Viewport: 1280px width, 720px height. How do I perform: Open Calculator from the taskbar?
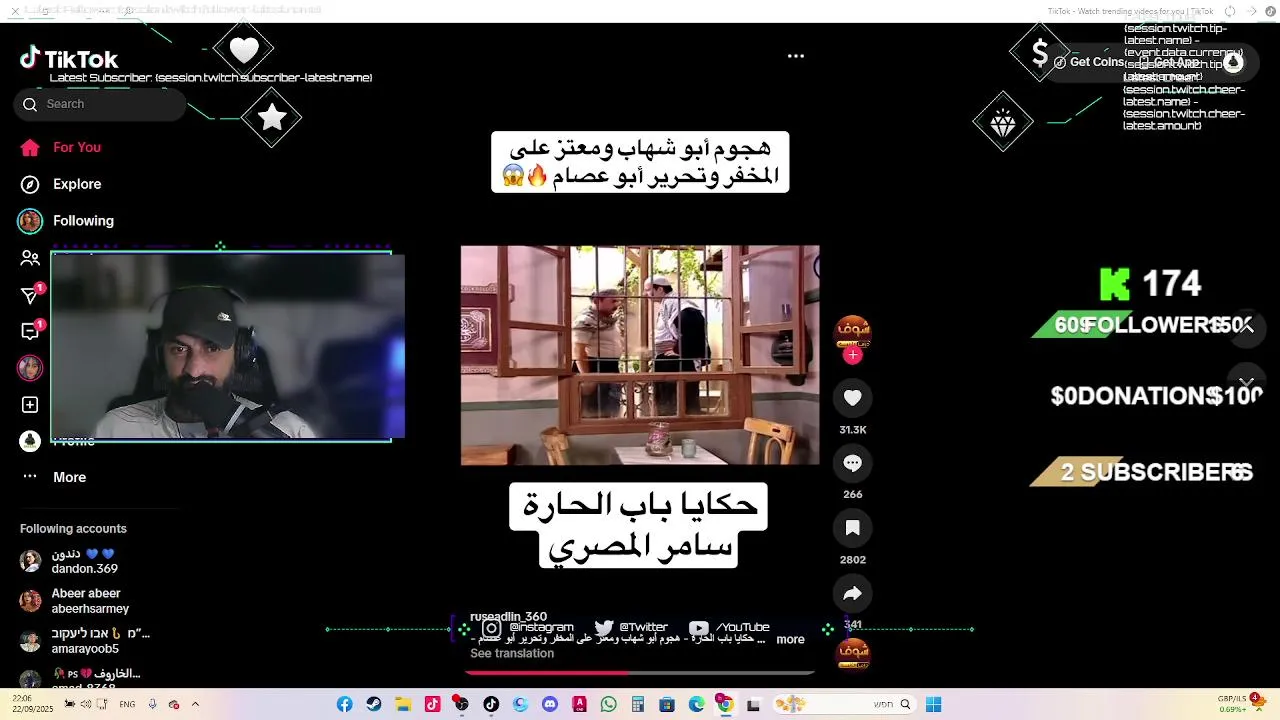(638, 705)
